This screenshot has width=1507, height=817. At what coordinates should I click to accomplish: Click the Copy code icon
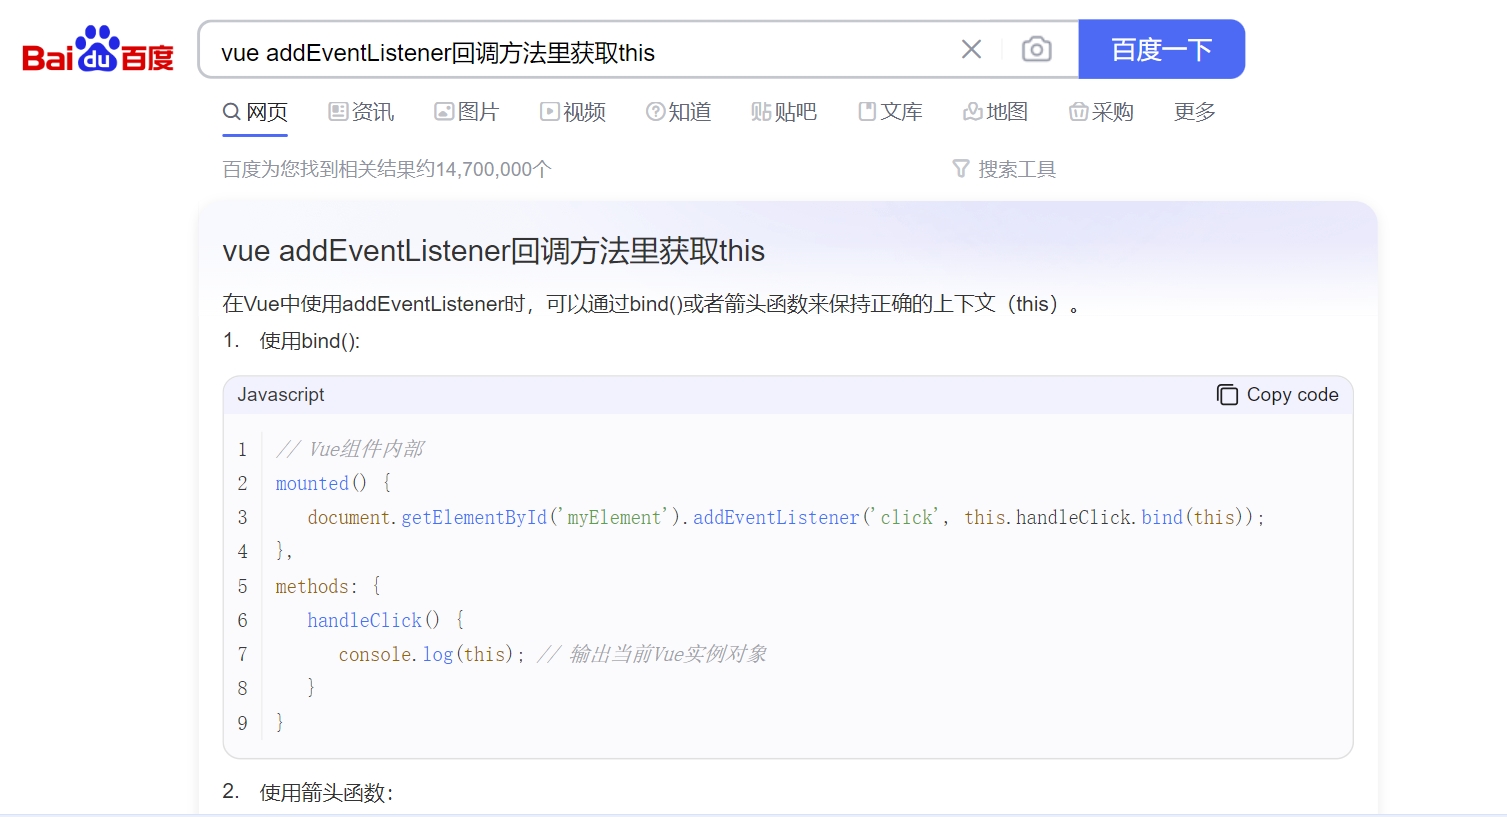[1227, 395]
